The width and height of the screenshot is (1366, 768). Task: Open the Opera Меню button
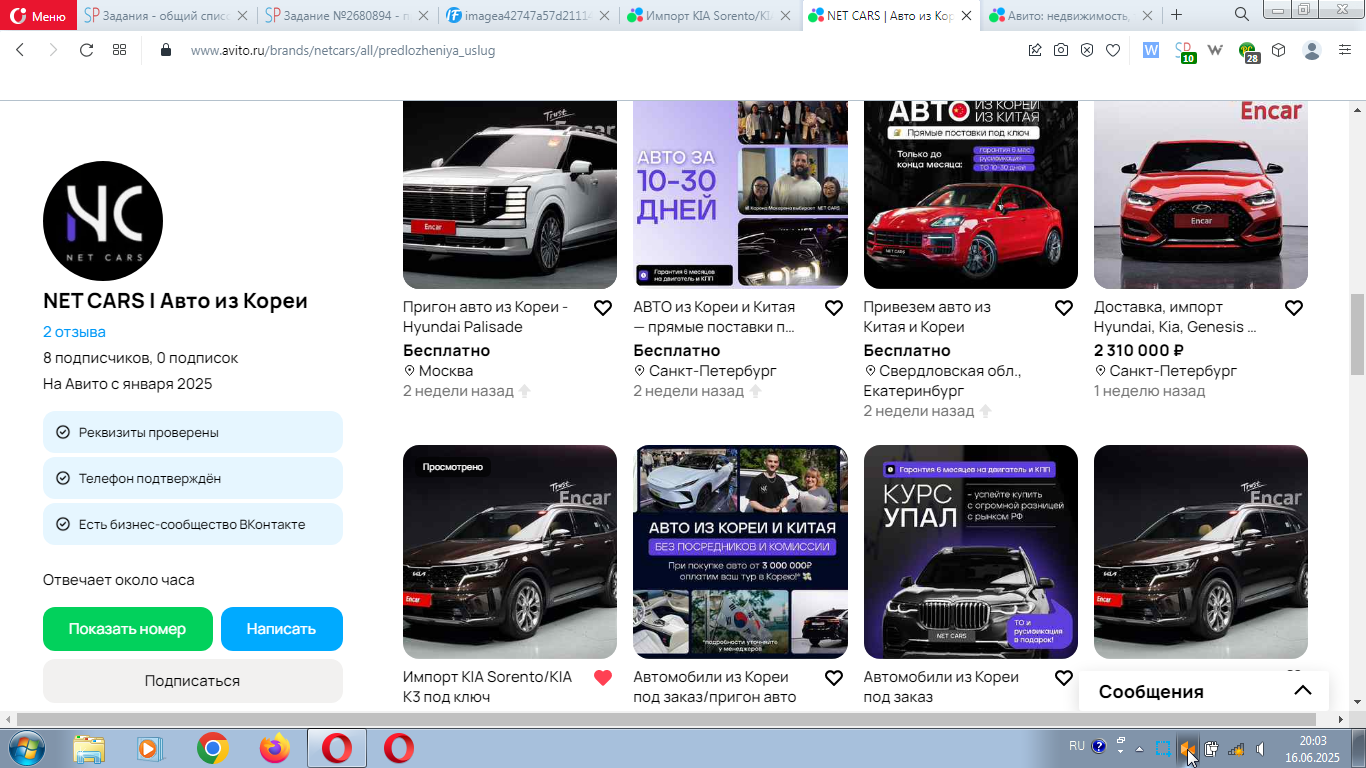tap(38, 15)
